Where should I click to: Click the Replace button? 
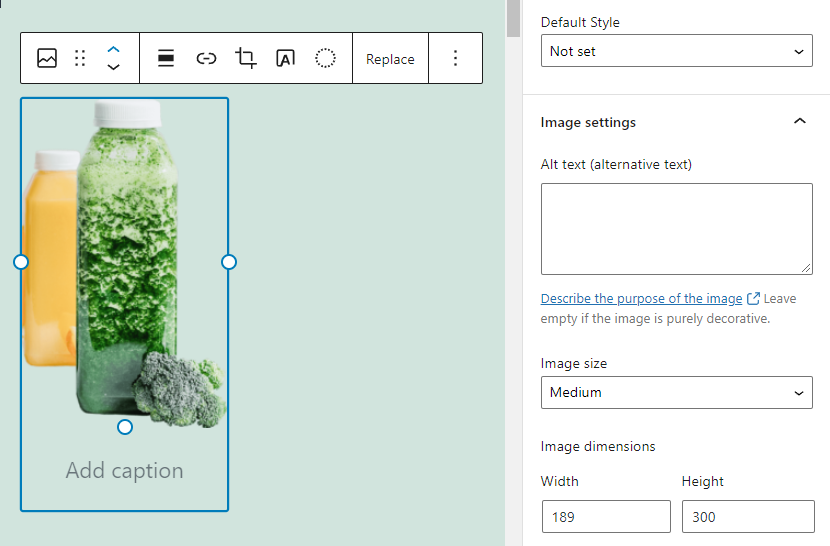tap(390, 59)
